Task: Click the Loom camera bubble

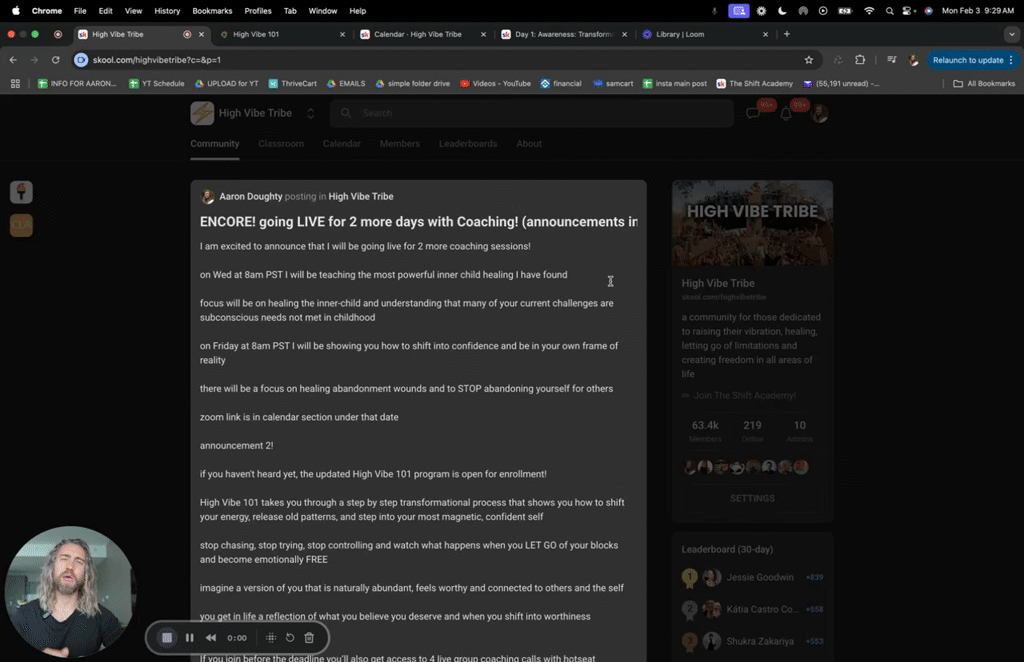Action: 71,591
